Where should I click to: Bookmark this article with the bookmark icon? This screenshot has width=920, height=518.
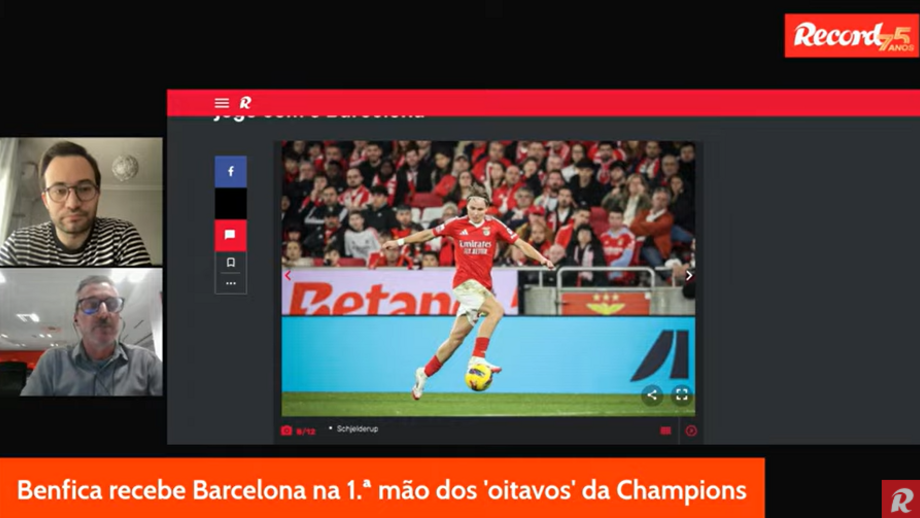click(x=231, y=262)
